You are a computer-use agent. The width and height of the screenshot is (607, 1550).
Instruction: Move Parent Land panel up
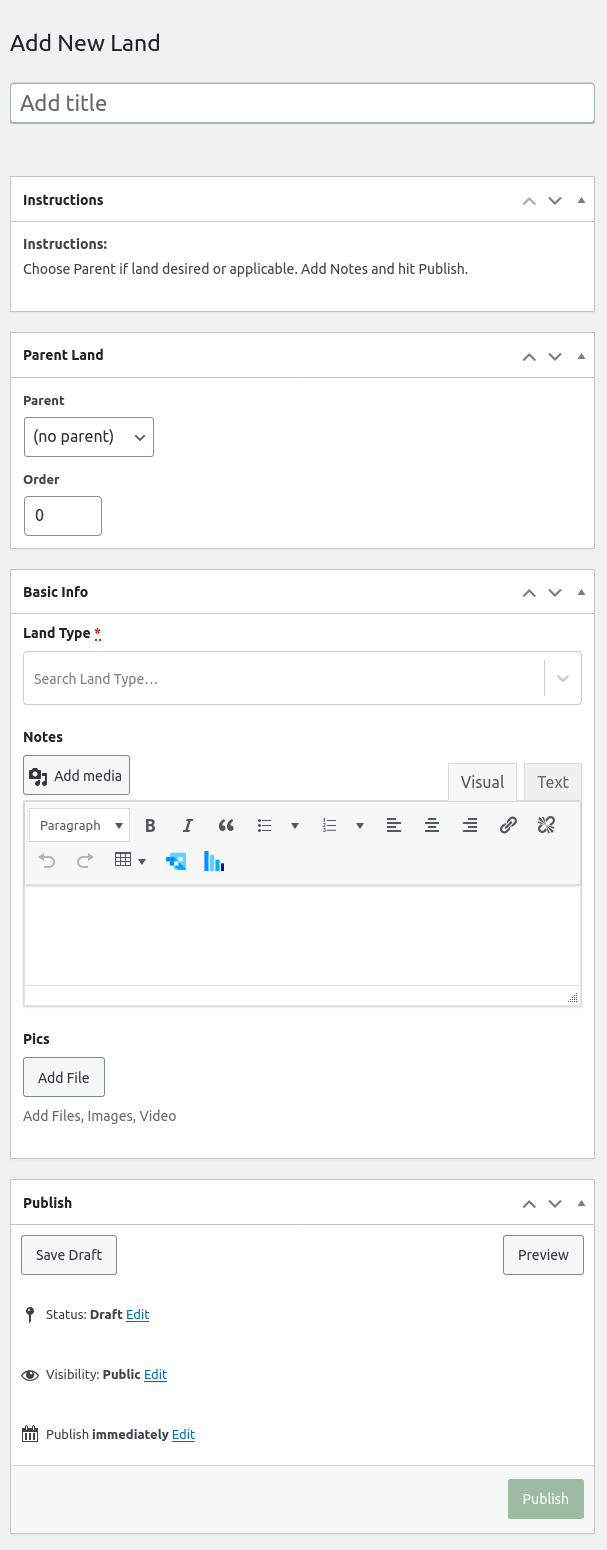coord(529,356)
